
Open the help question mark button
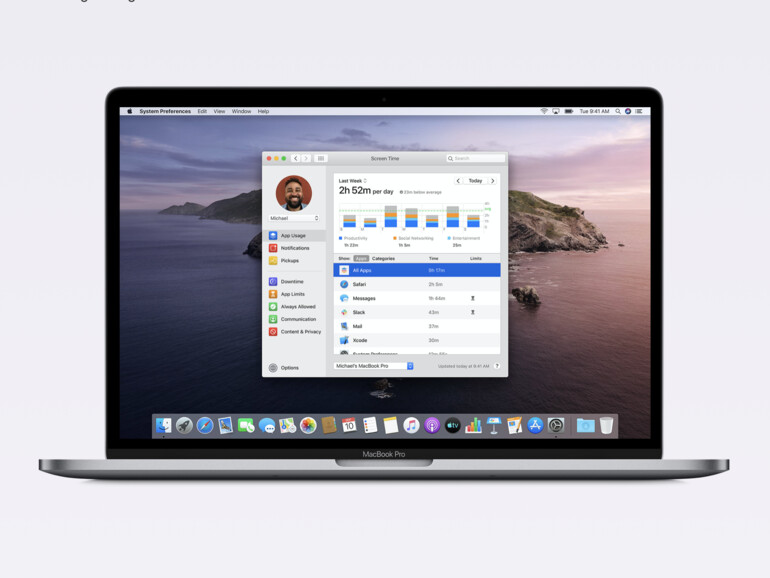(497, 366)
